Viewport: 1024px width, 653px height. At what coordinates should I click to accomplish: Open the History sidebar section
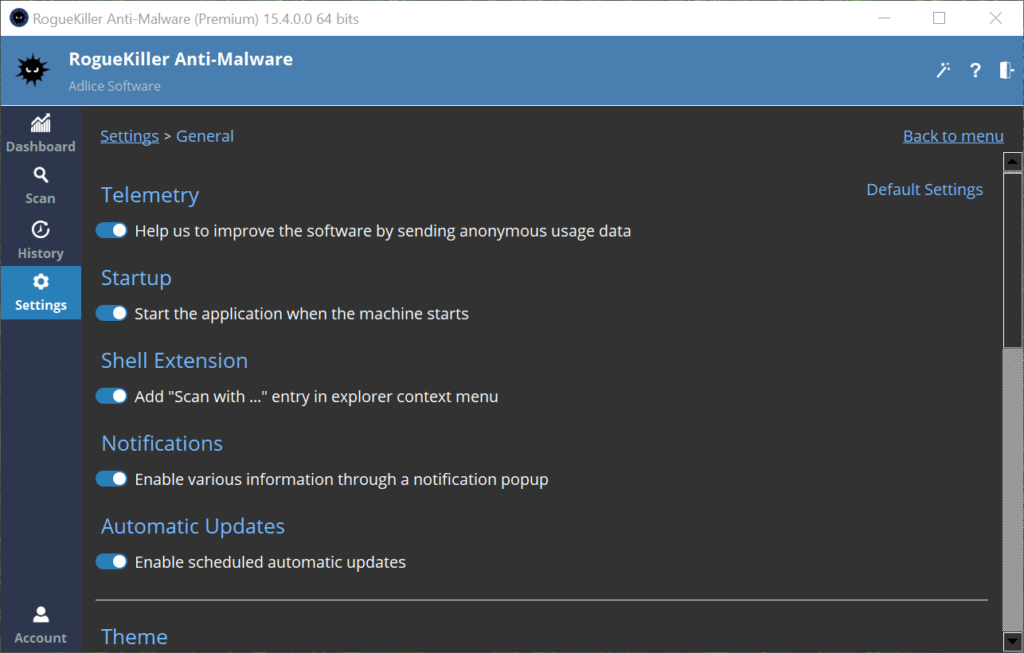point(40,240)
